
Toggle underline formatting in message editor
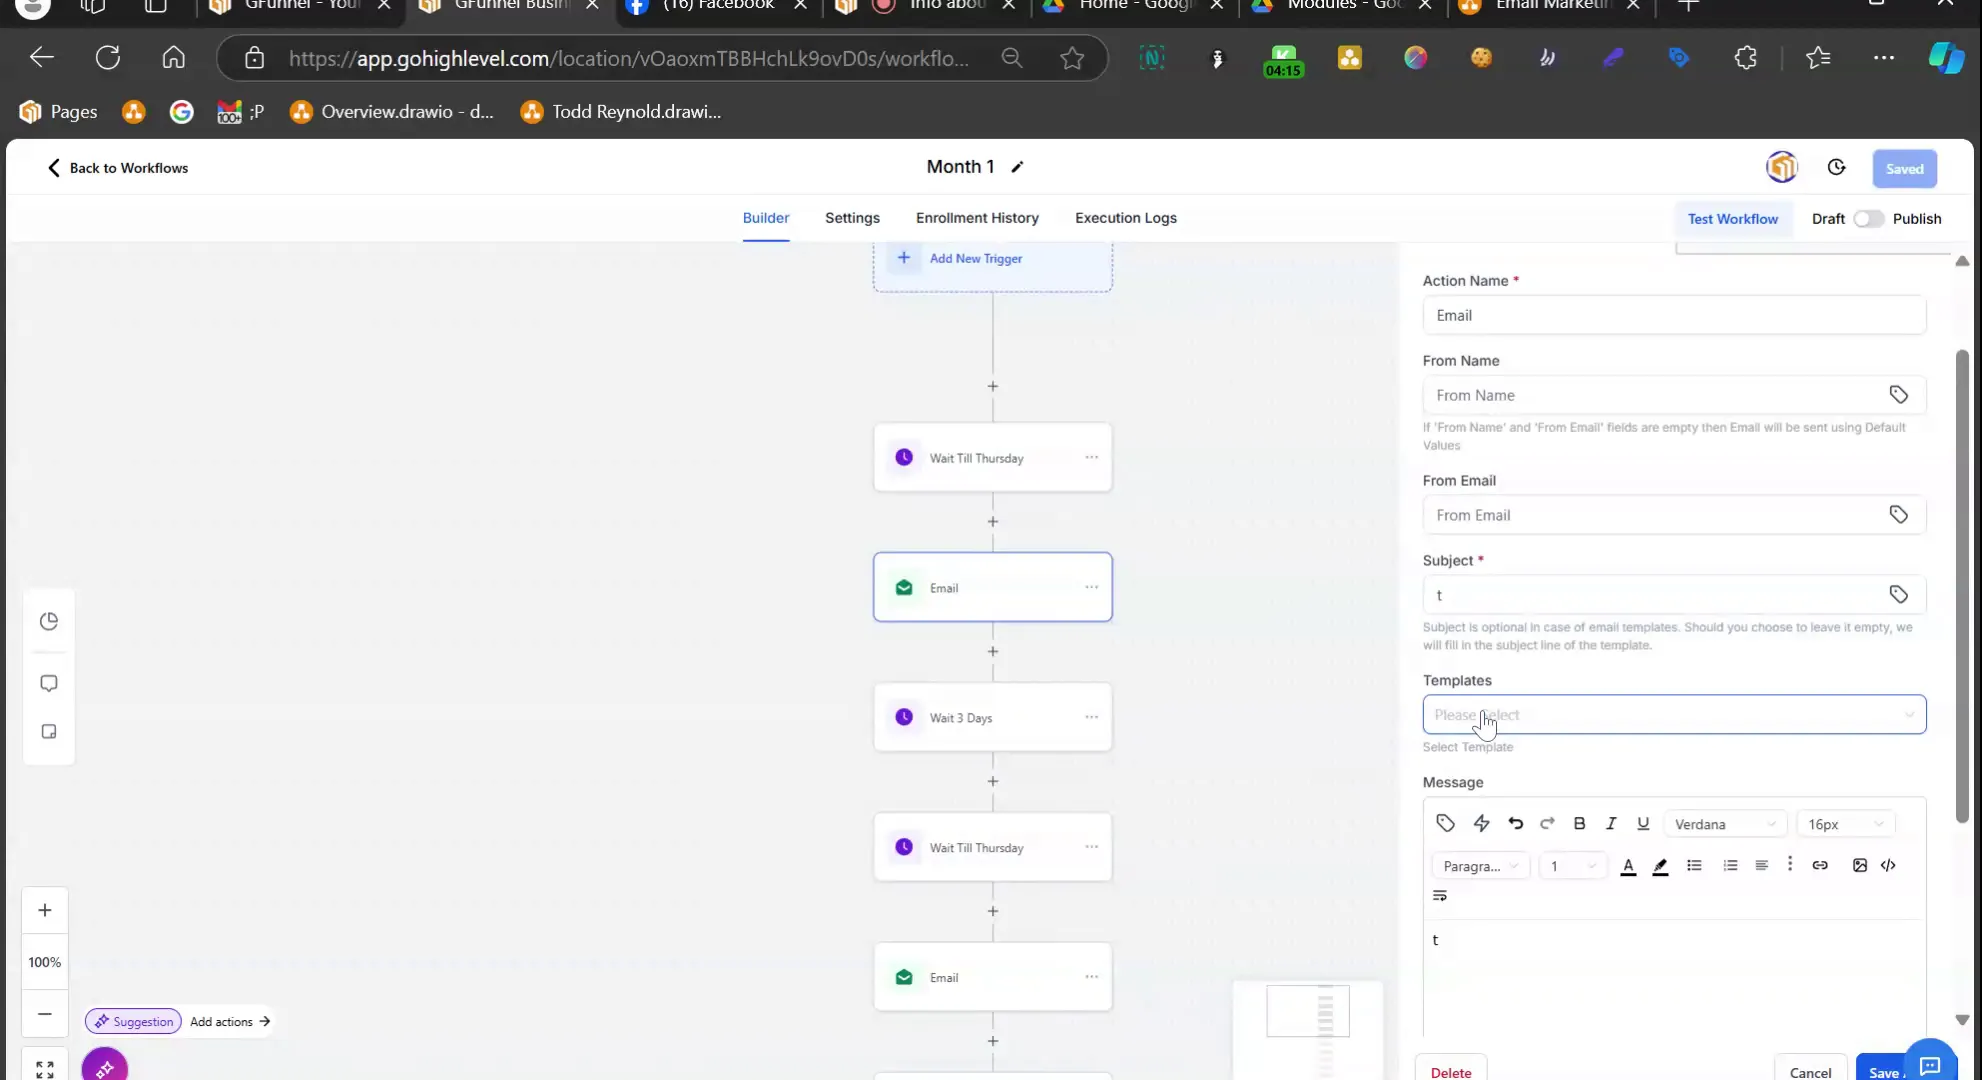(x=1643, y=823)
